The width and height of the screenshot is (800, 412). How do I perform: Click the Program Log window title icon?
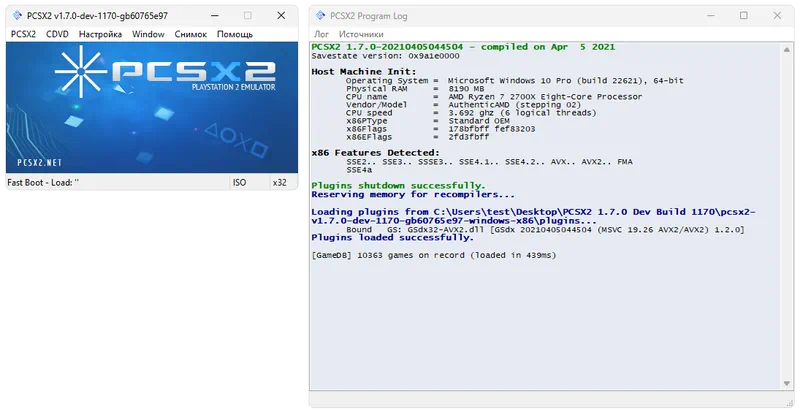pyautogui.click(x=320, y=15)
